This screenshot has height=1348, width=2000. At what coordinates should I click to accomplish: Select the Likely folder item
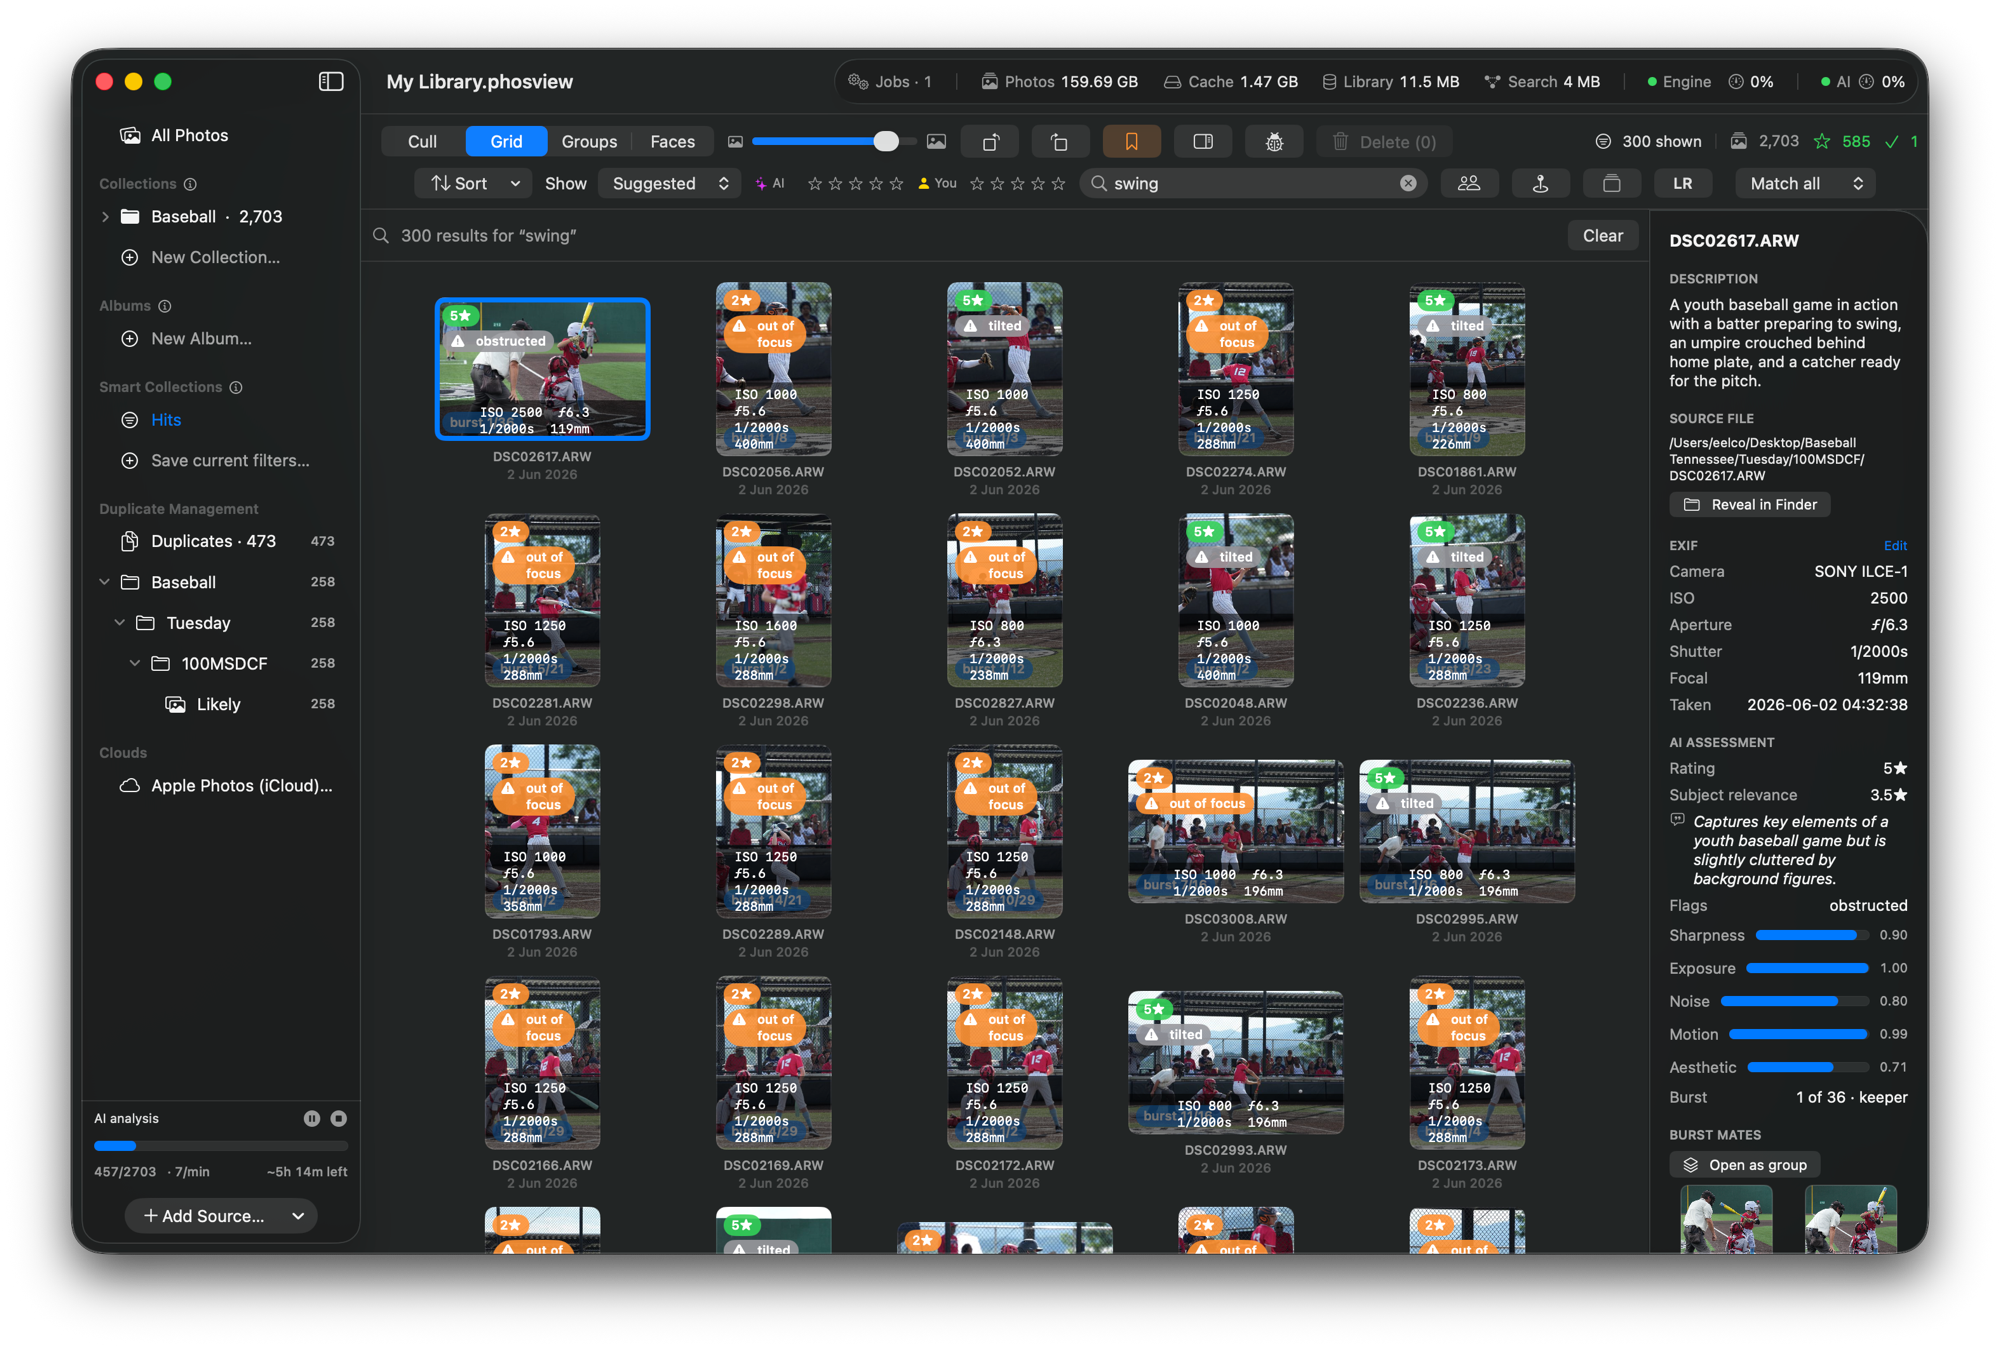point(218,705)
